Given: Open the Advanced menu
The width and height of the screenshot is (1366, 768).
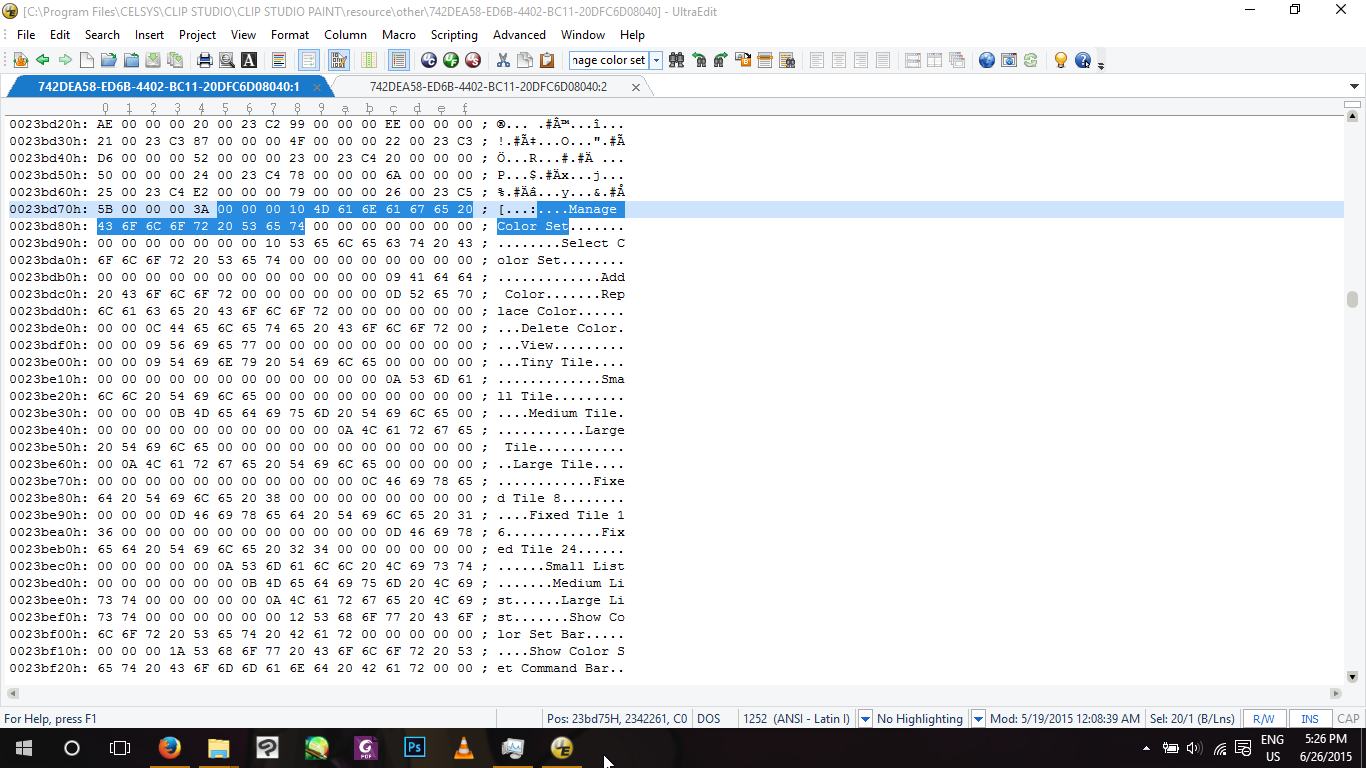Looking at the screenshot, I should [x=519, y=34].
